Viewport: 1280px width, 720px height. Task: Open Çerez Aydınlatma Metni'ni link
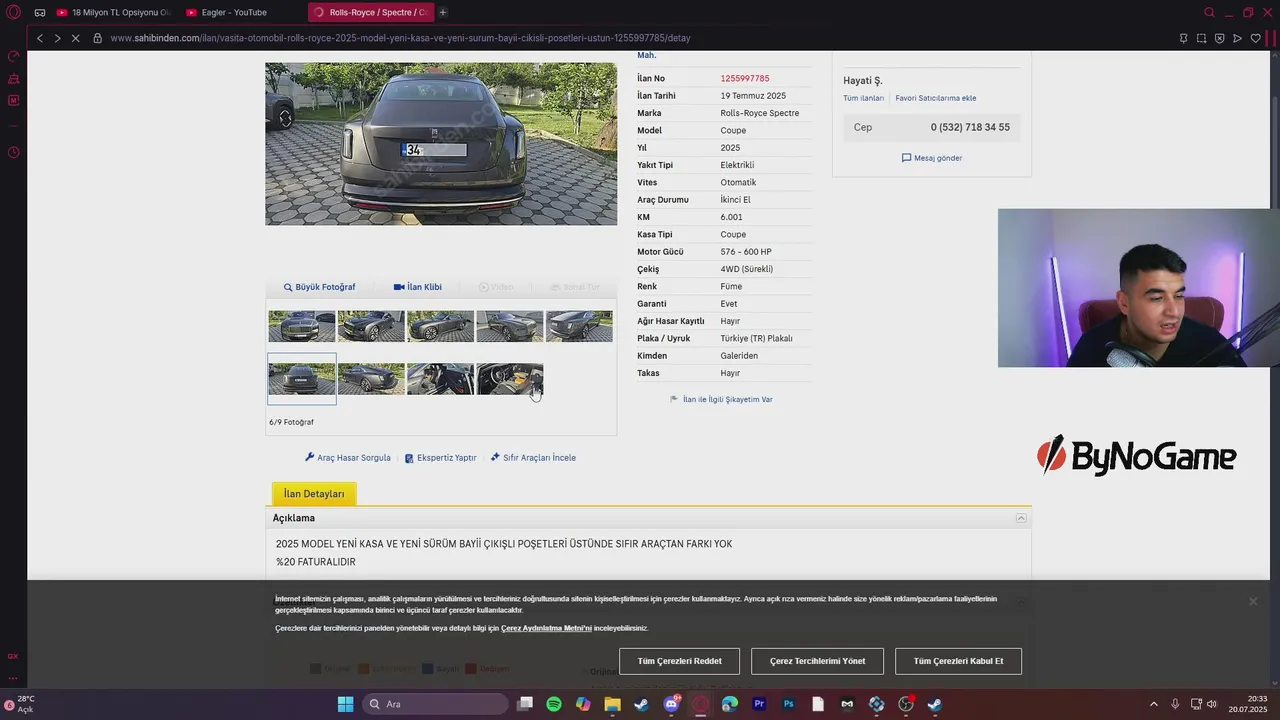546,628
